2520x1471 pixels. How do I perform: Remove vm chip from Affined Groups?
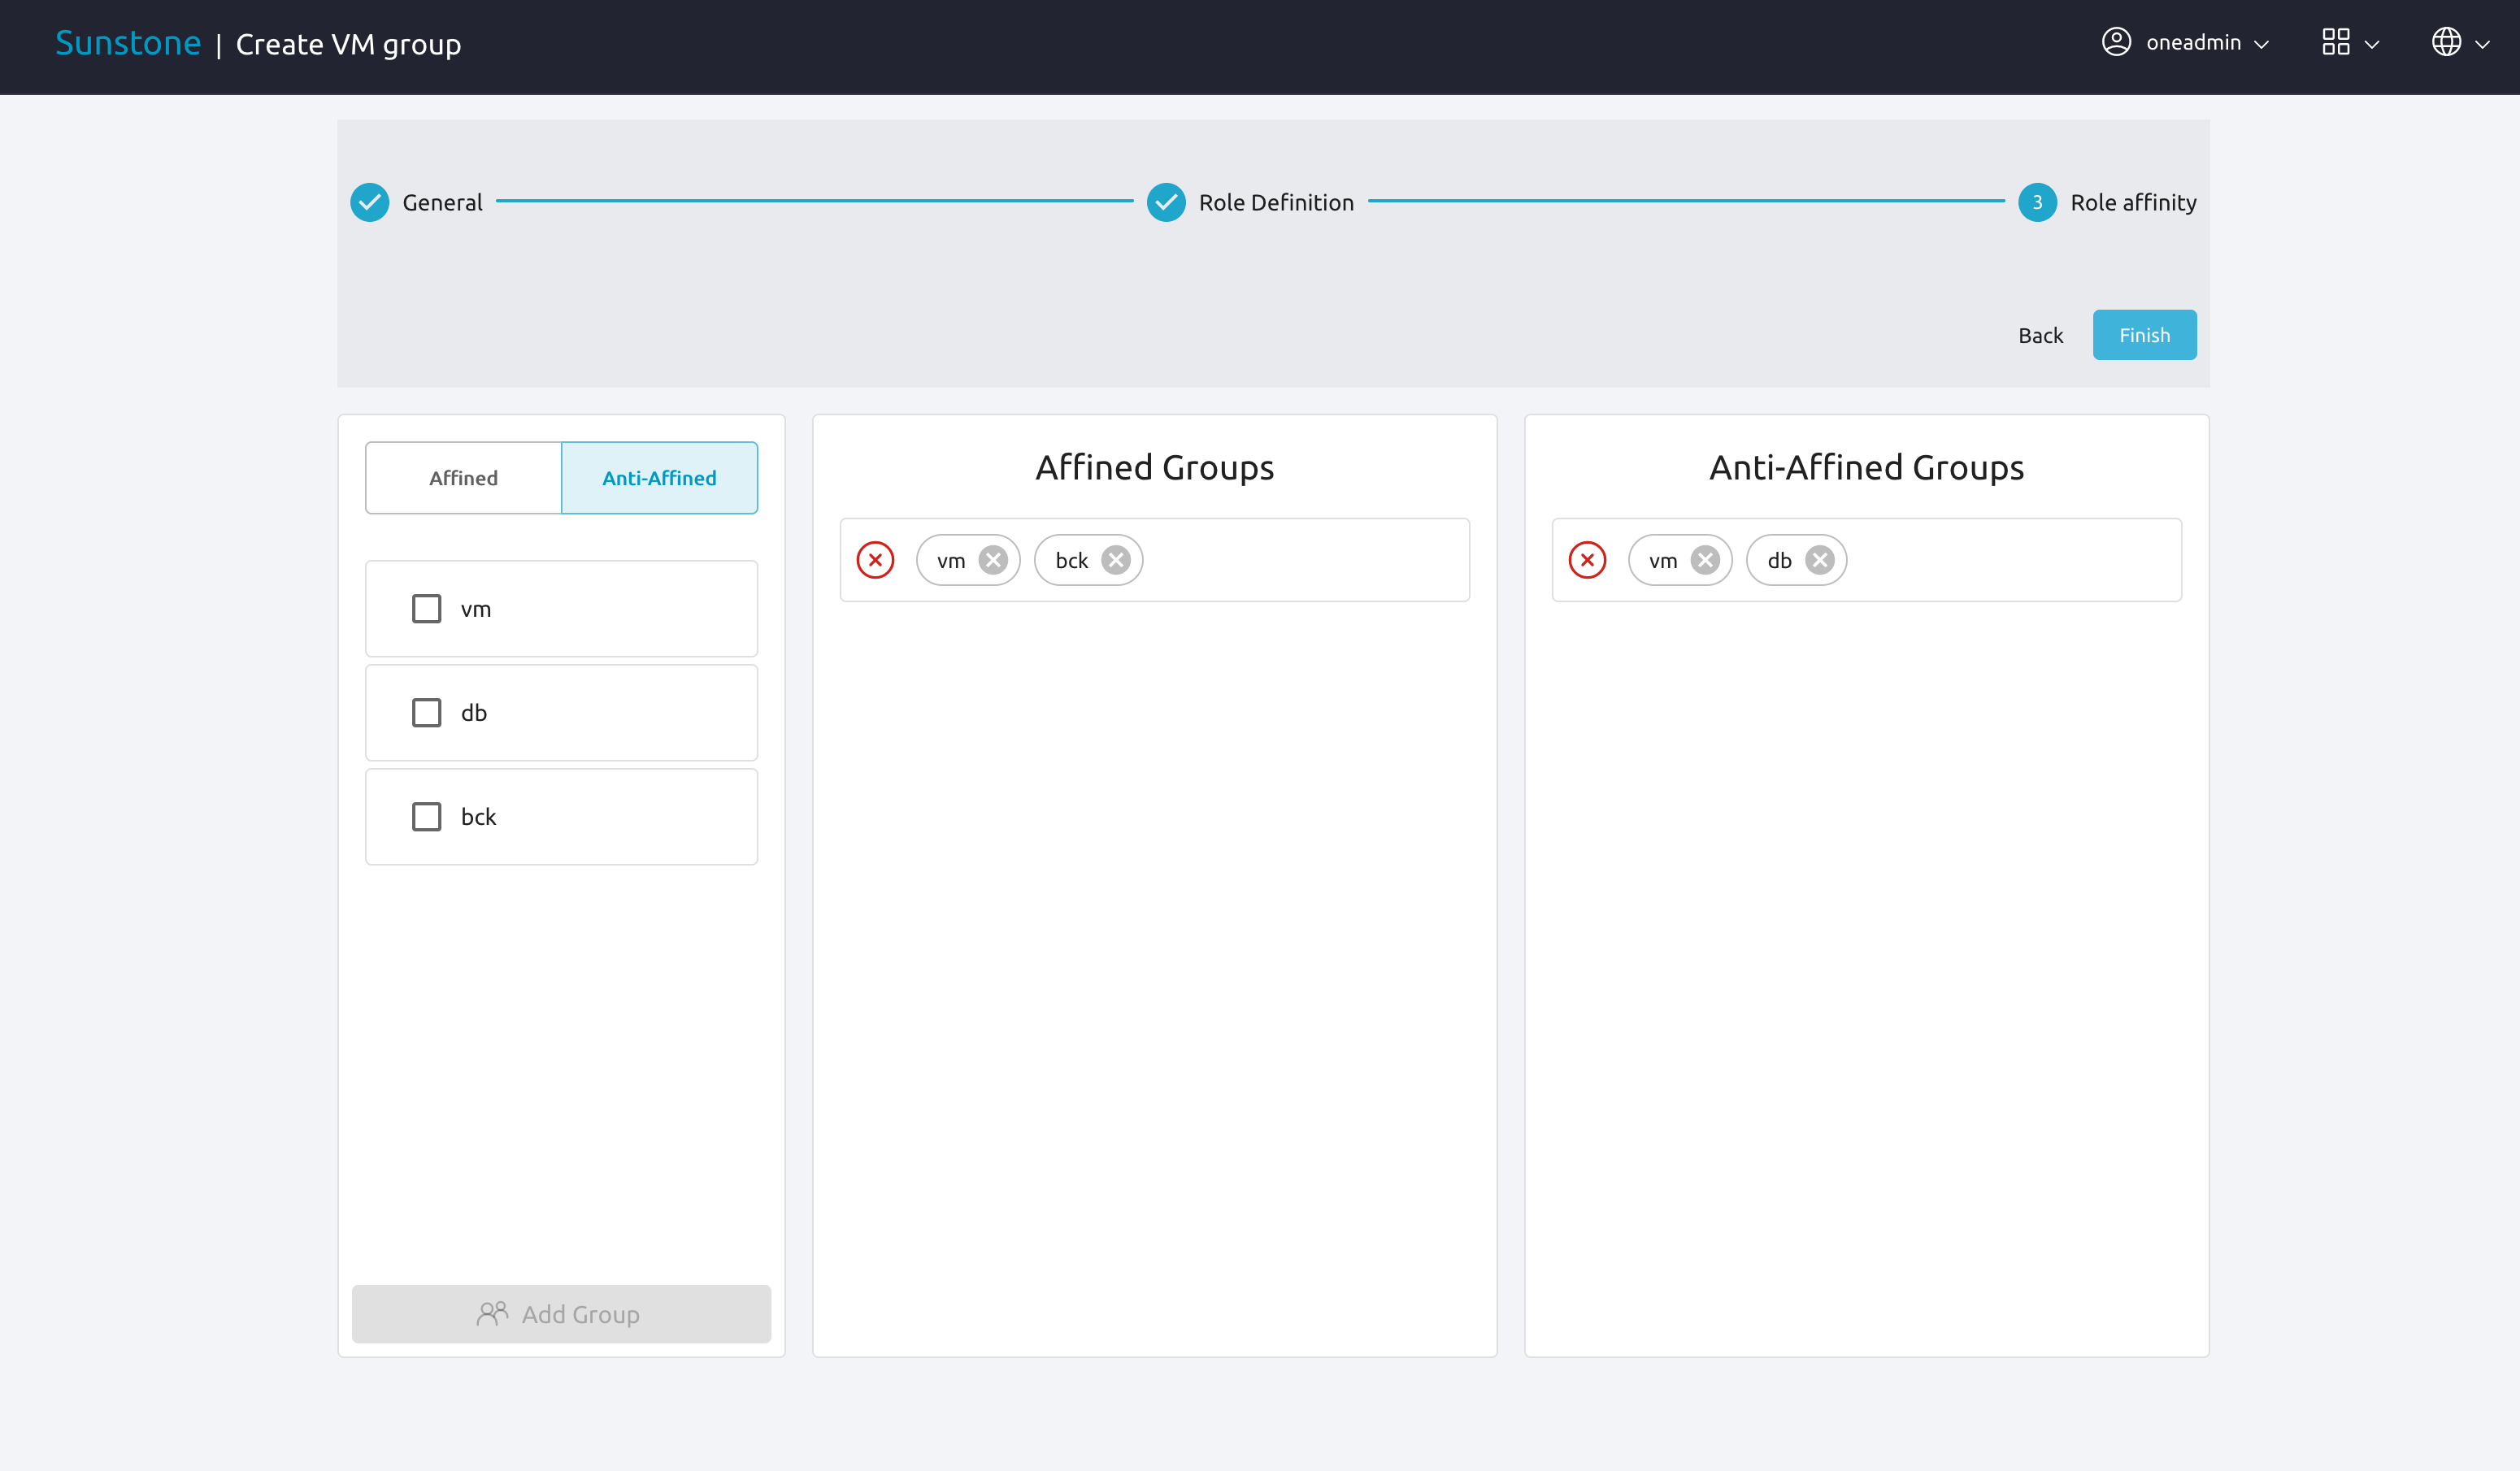(993, 560)
